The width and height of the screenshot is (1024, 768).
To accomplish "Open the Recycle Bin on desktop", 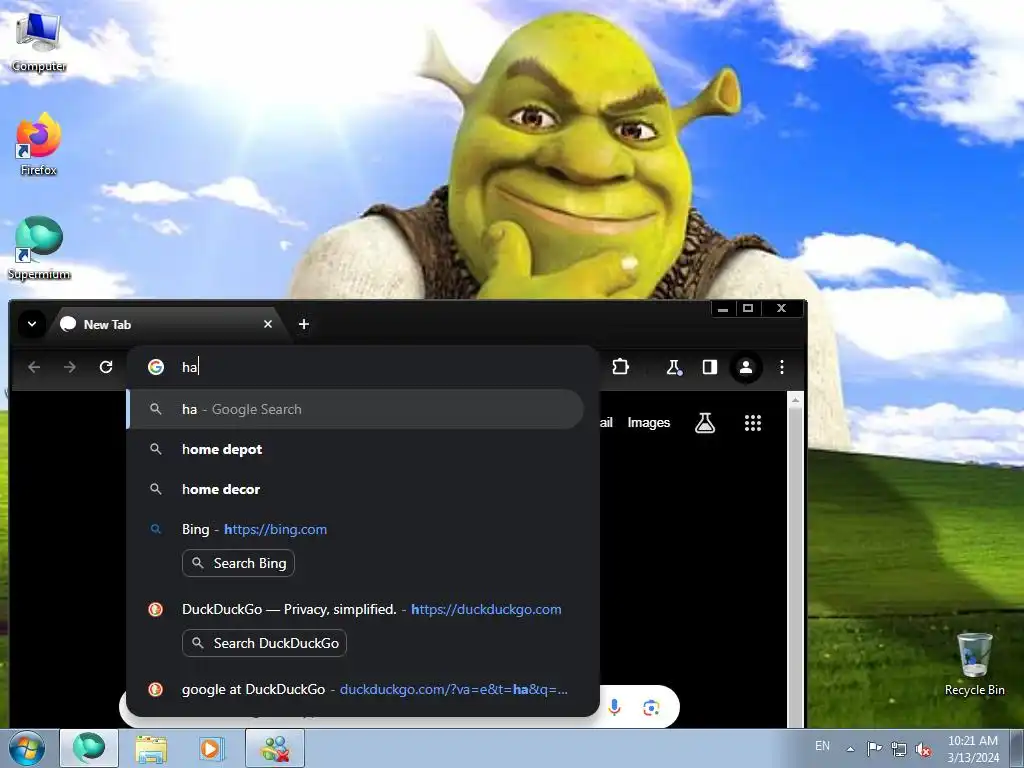I will pos(974,665).
